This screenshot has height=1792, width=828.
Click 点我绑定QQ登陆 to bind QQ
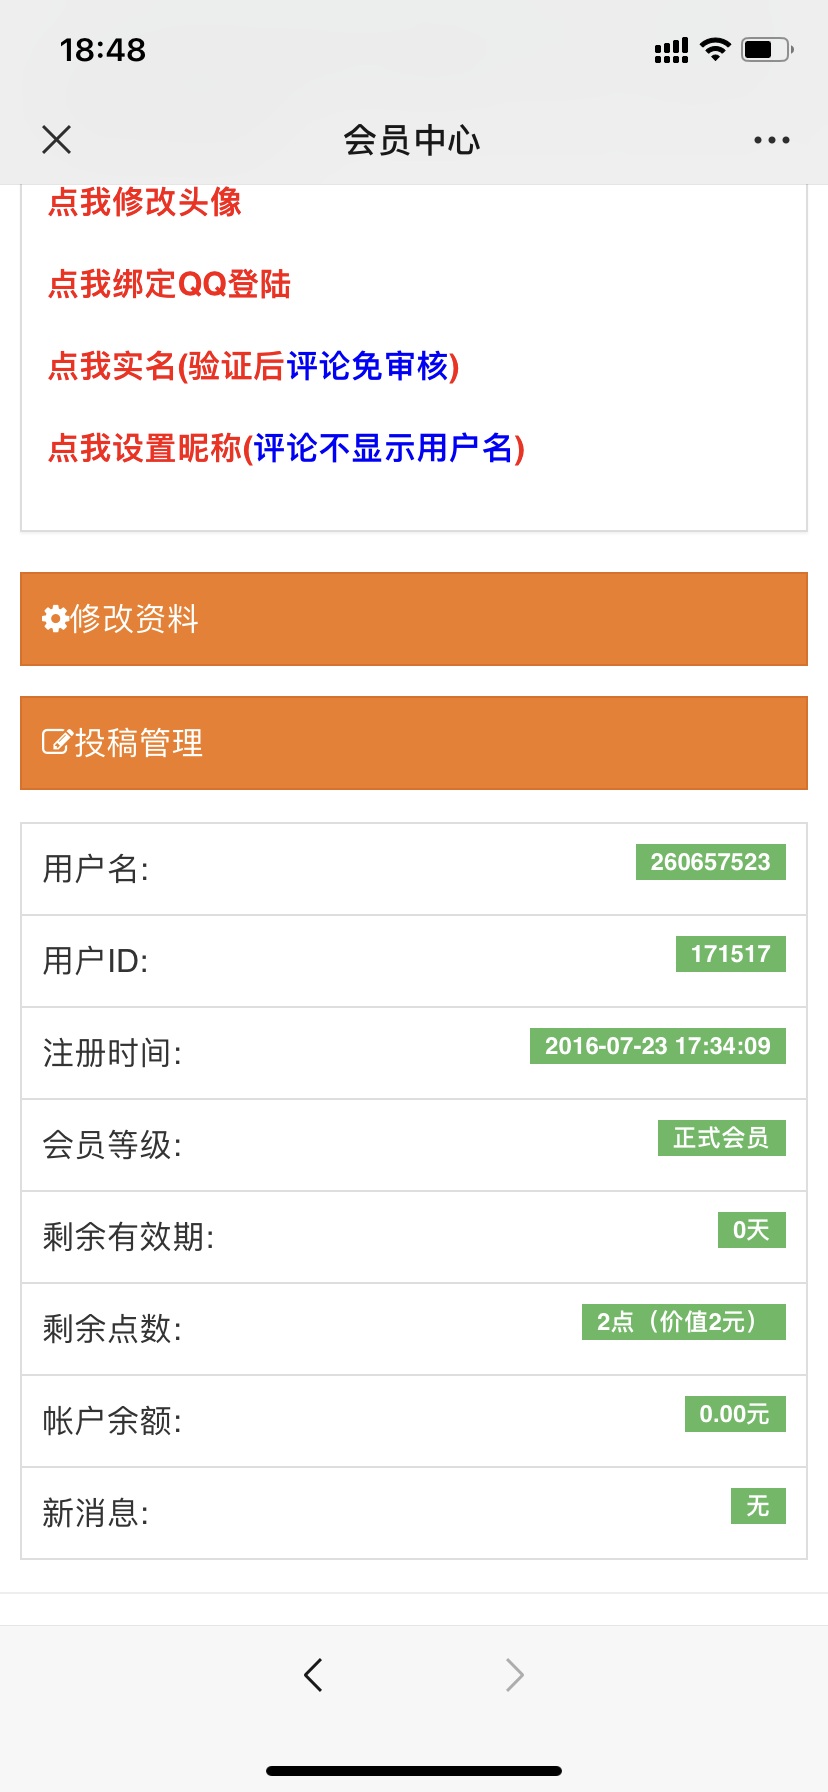[x=170, y=285]
